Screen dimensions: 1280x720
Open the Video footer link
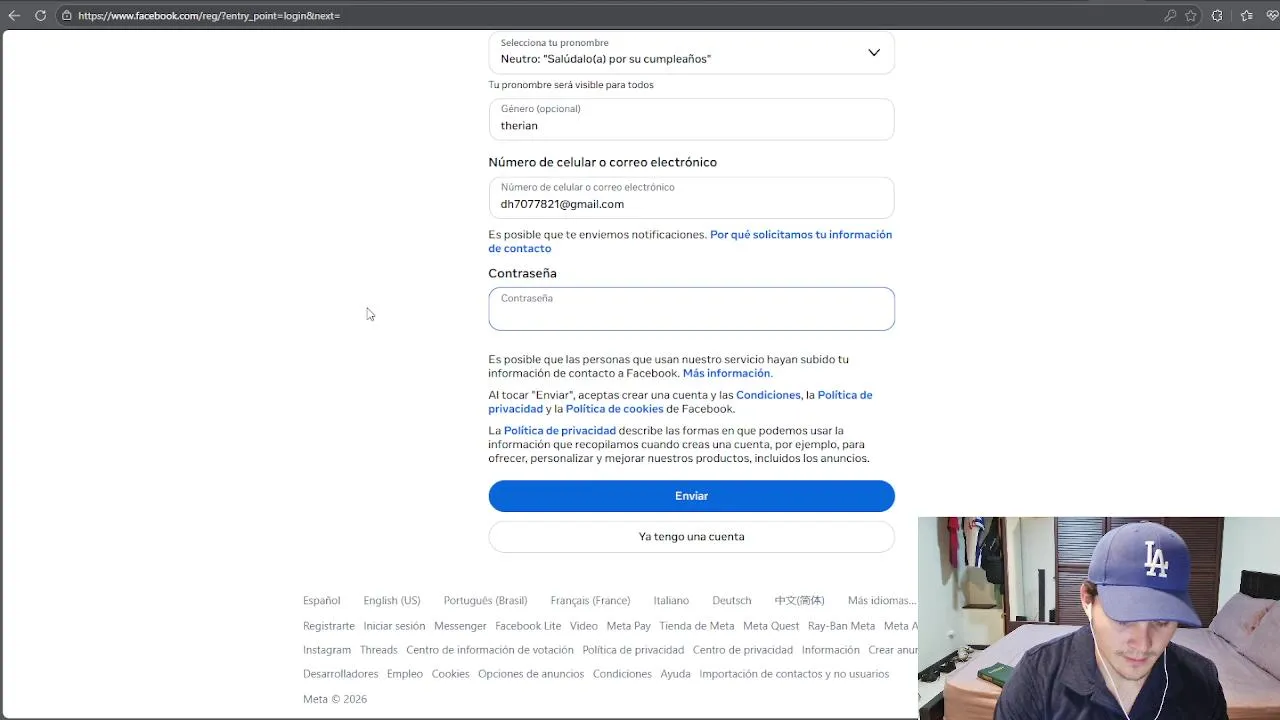[584, 626]
